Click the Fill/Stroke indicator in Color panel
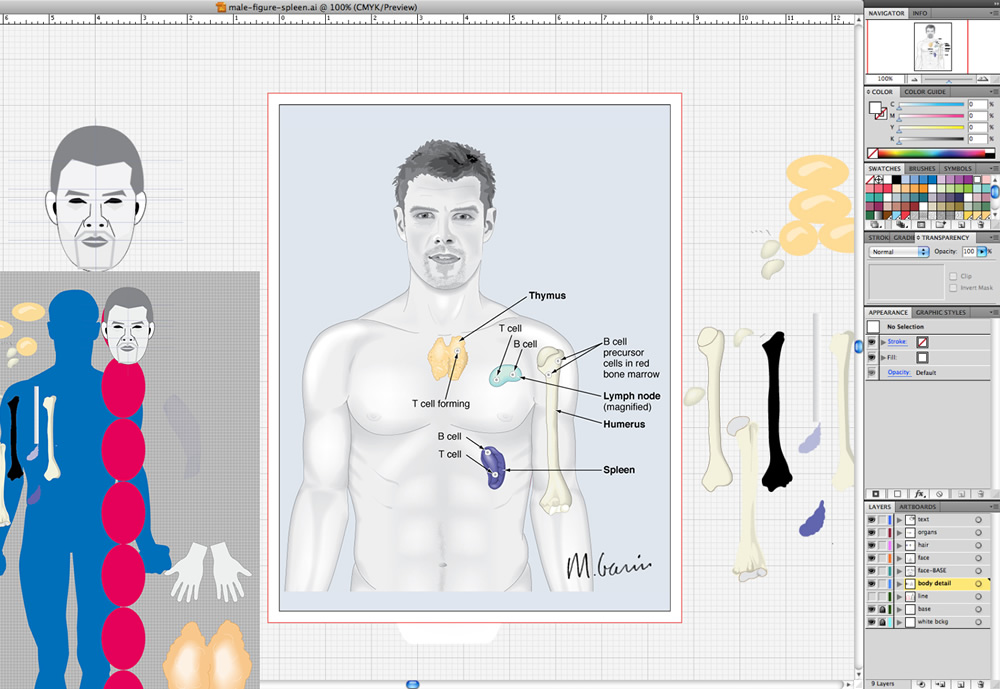 (878, 110)
